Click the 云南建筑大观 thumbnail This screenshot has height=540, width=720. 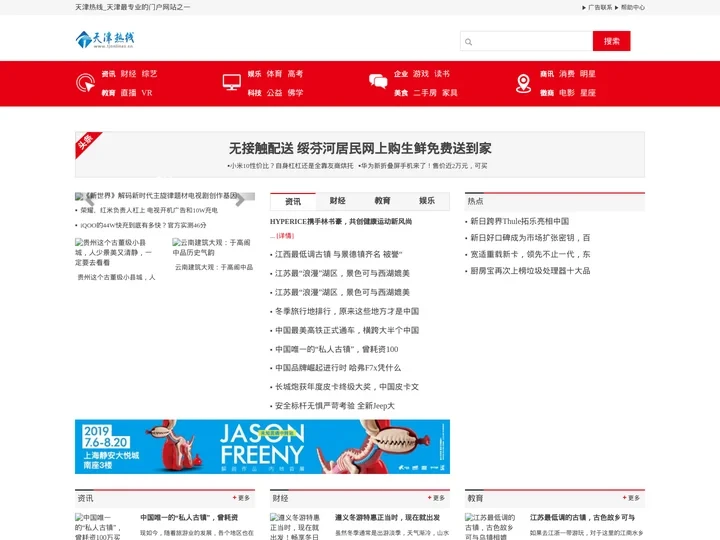[213, 247]
